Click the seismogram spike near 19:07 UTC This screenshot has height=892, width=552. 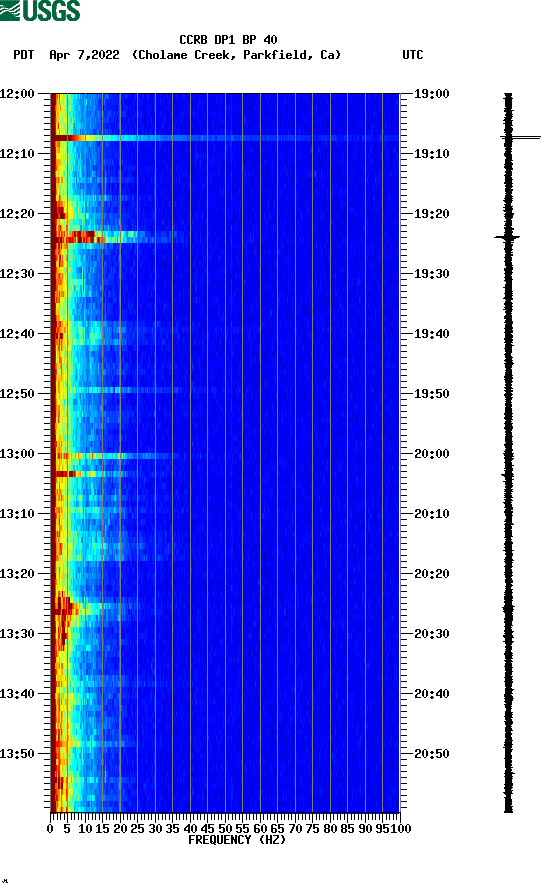tap(521, 137)
